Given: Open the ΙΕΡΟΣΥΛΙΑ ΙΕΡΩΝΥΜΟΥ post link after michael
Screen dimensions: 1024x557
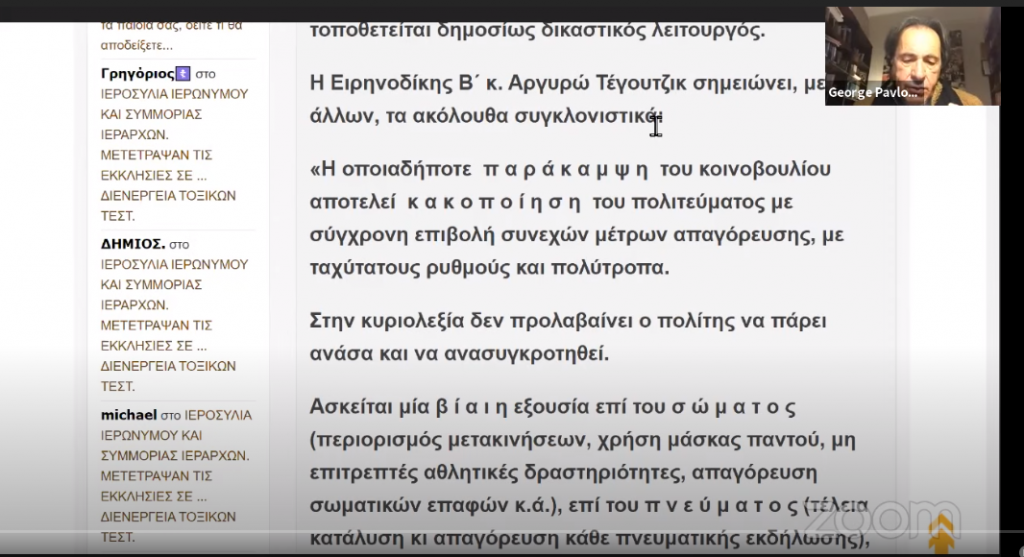Looking at the screenshot, I should coord(176,476).
